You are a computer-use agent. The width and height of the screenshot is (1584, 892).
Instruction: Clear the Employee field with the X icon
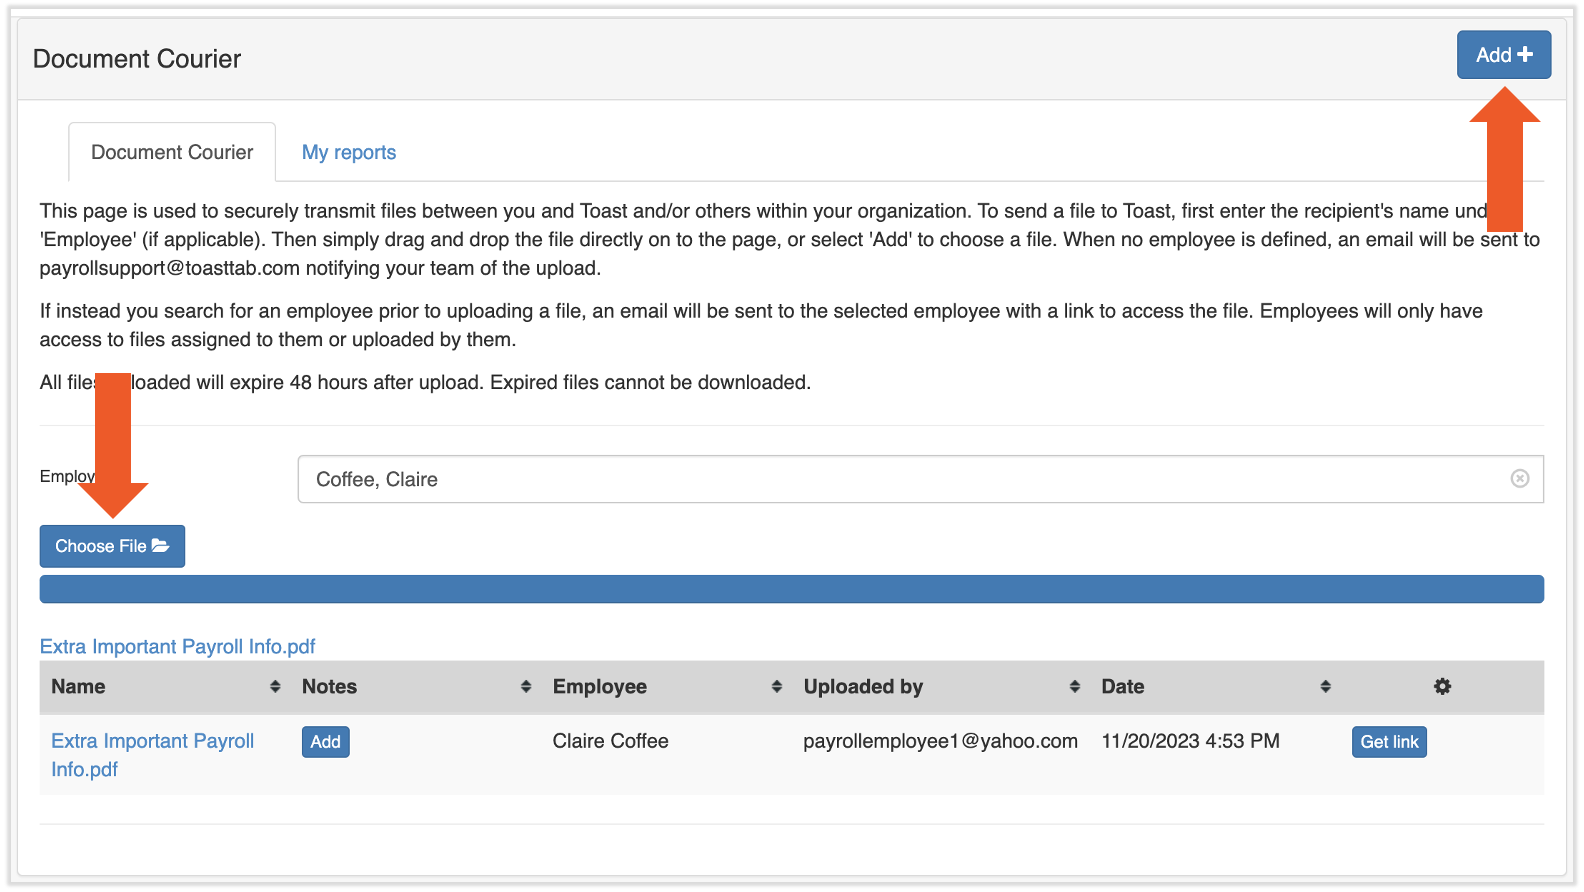pyautogui.click(x=1519, y=479)
